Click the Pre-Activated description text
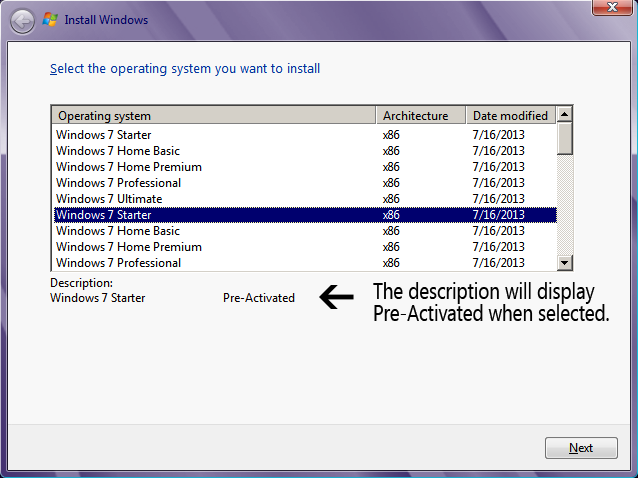 pyautogui.click(x=259, y=298)
